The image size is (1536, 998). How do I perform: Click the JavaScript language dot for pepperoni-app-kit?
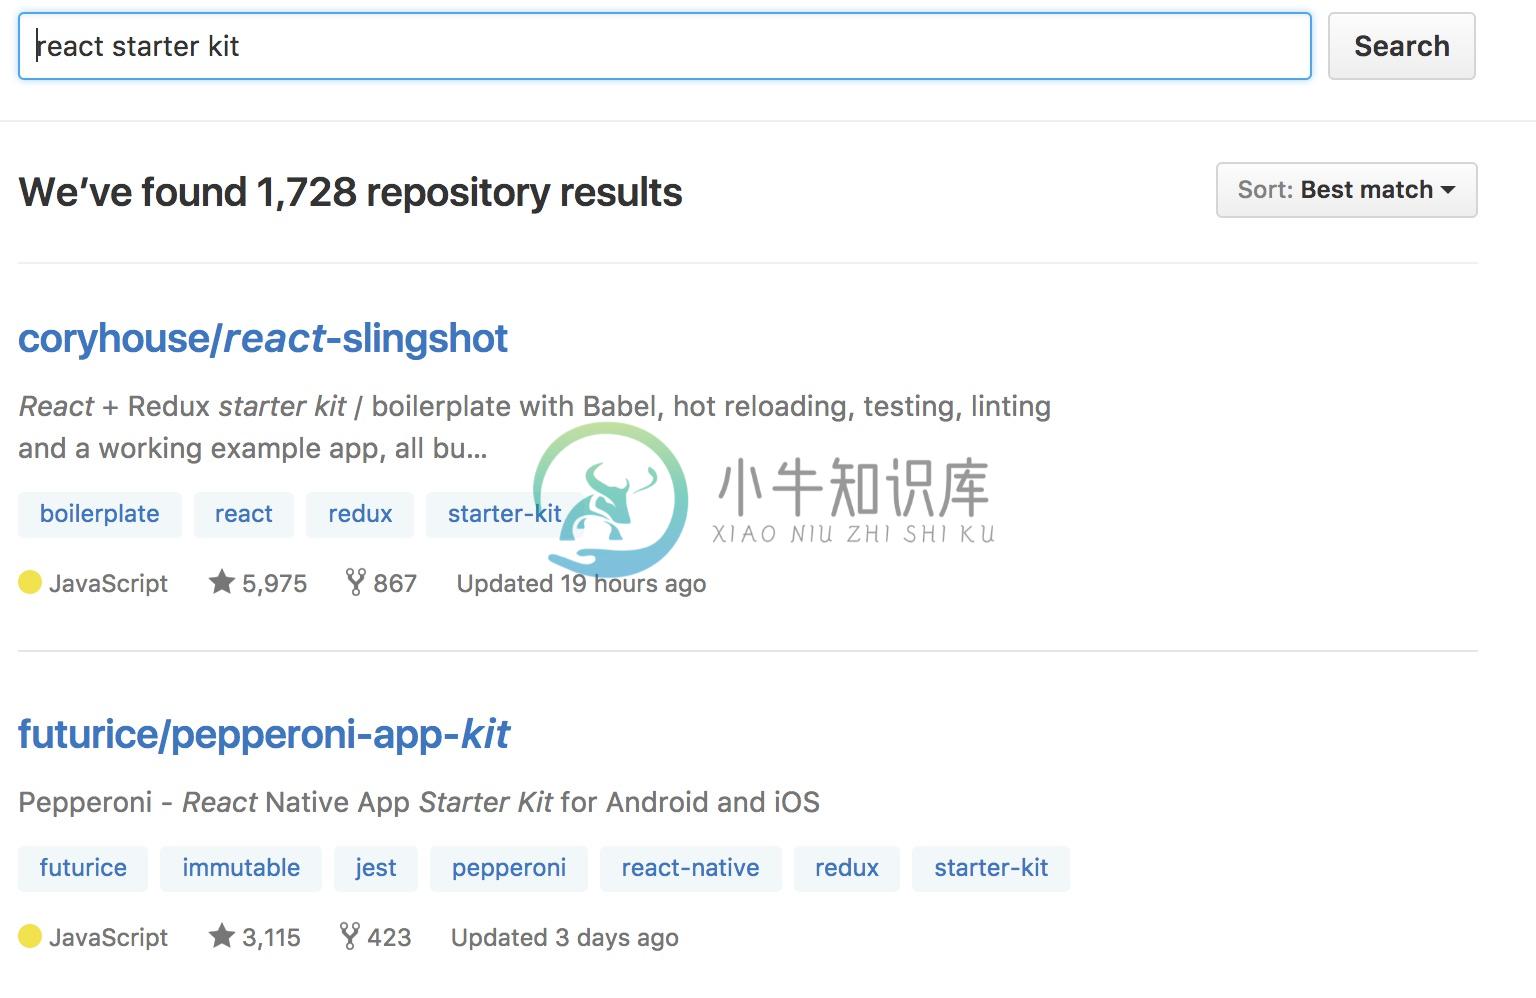(30, 936)
